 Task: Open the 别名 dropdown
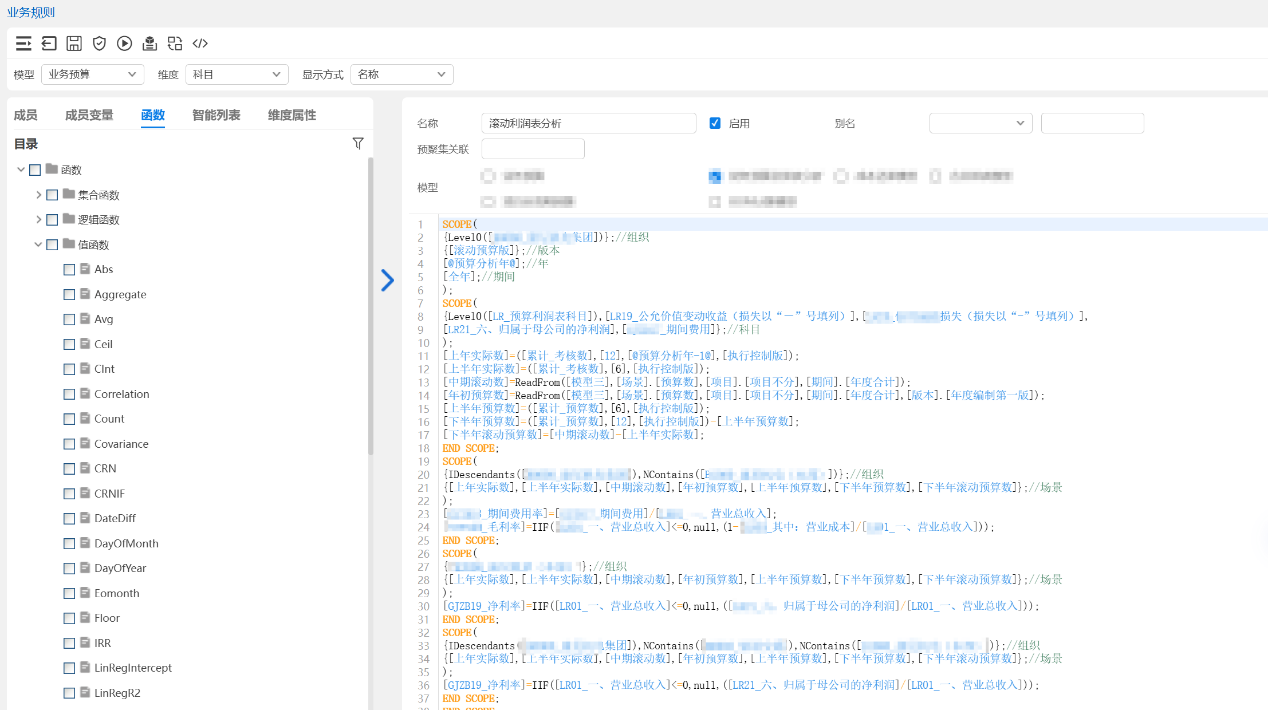coord(980,123)
